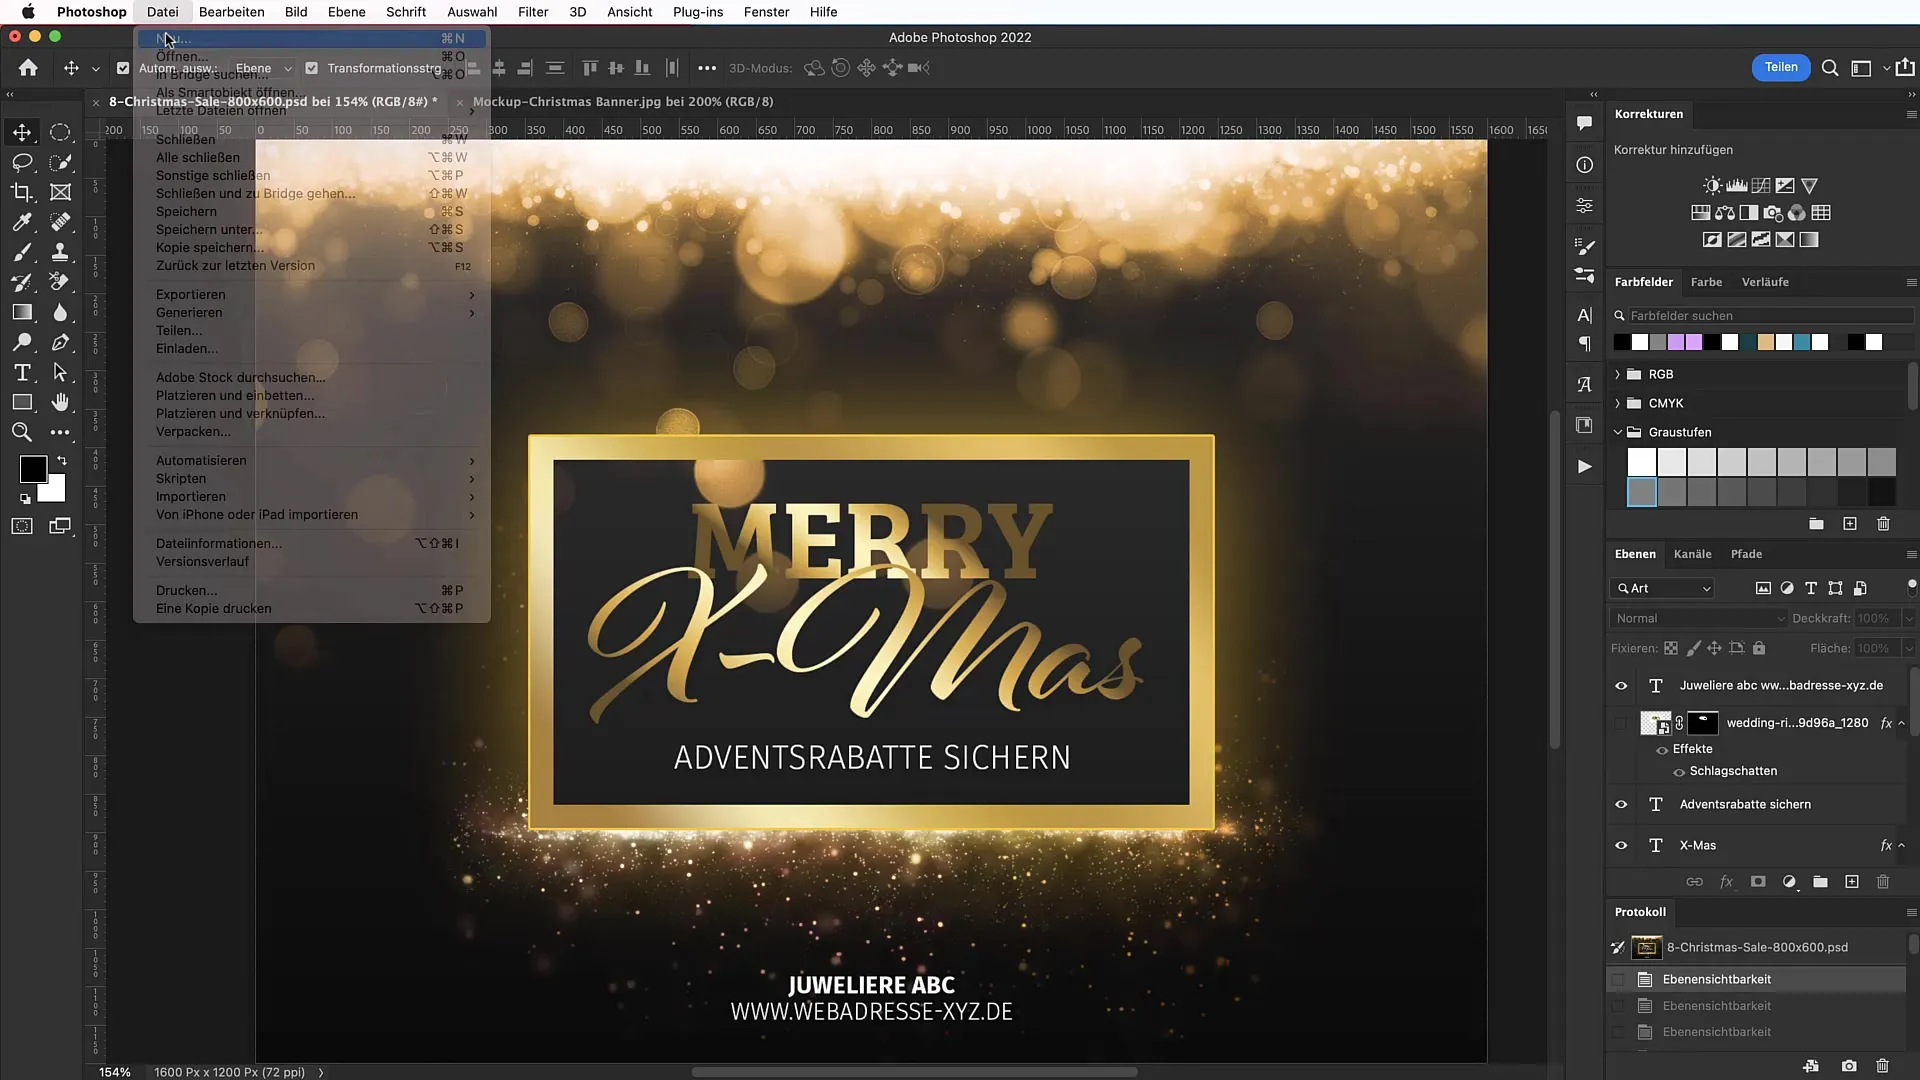Select the Frame tool
1920x1080 pixels.
coord(60,192)
